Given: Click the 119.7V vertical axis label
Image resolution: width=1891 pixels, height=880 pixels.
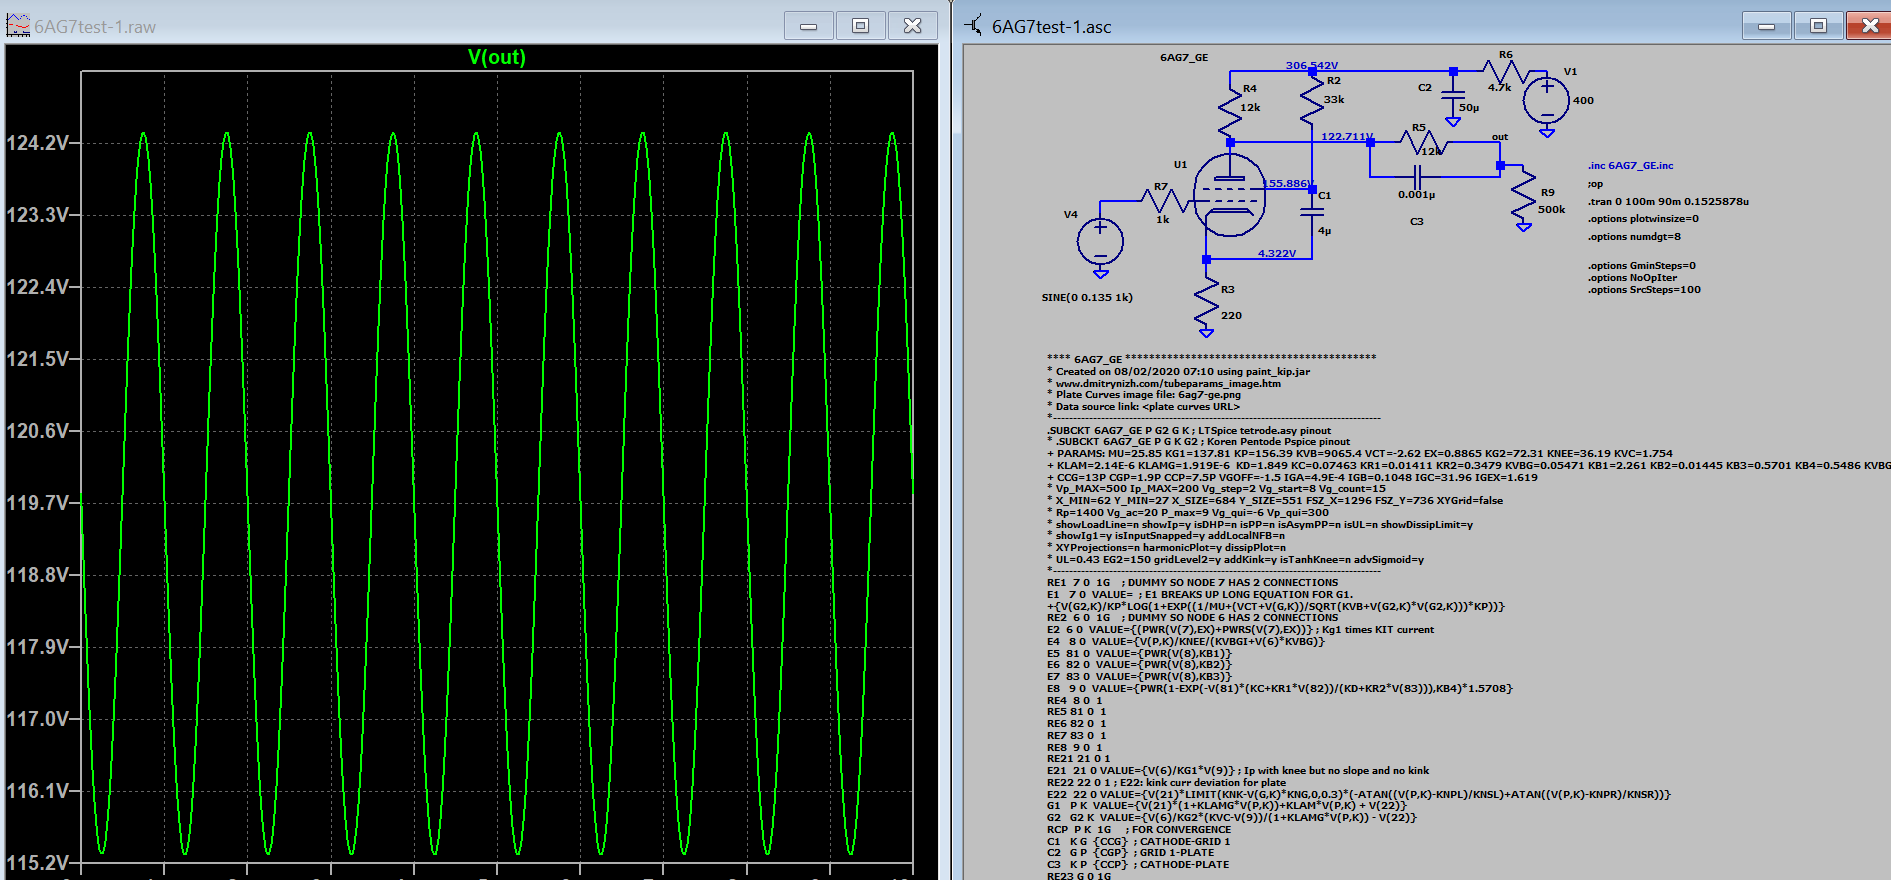Looking at the screenshot, I should (x=37, y=503).
